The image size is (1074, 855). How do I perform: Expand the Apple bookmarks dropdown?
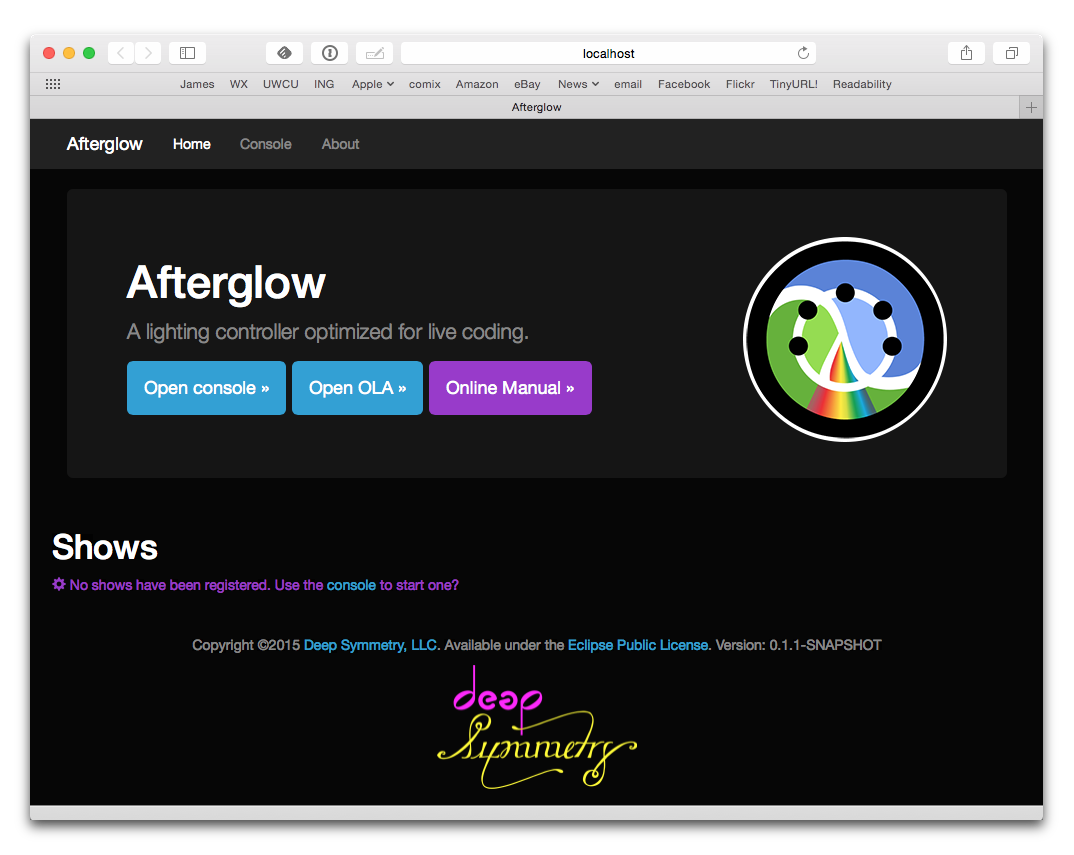pos(372,84)
